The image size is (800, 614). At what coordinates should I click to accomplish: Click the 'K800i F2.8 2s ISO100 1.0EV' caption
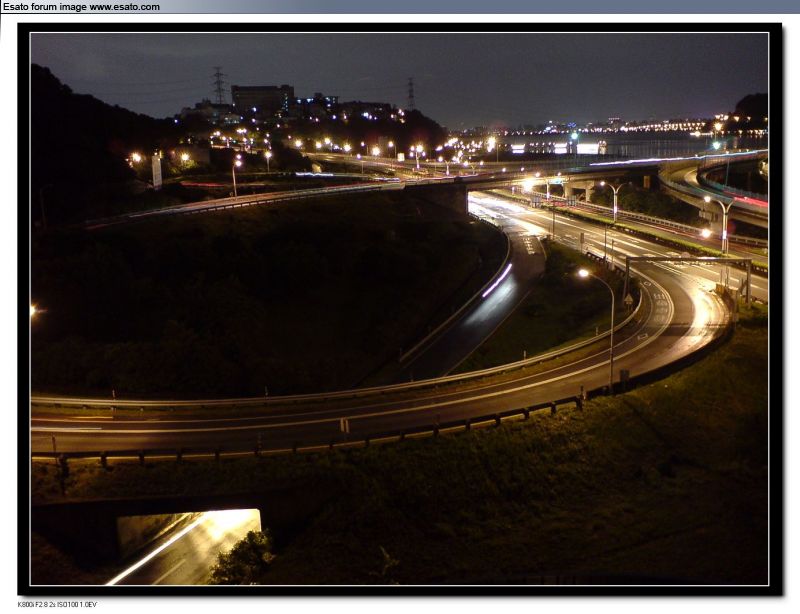pos(57,604)
